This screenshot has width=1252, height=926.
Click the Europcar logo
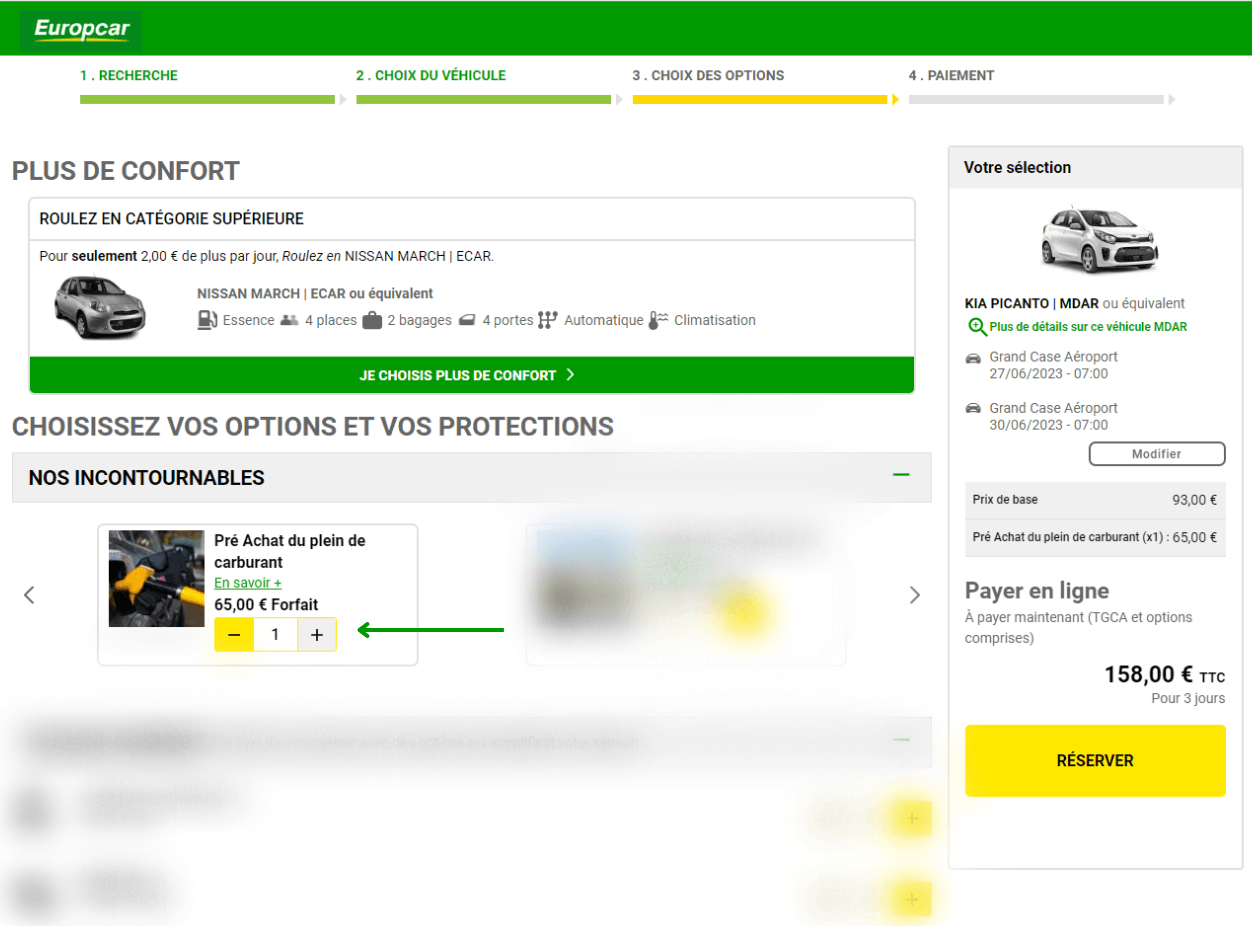pos(80,29)
